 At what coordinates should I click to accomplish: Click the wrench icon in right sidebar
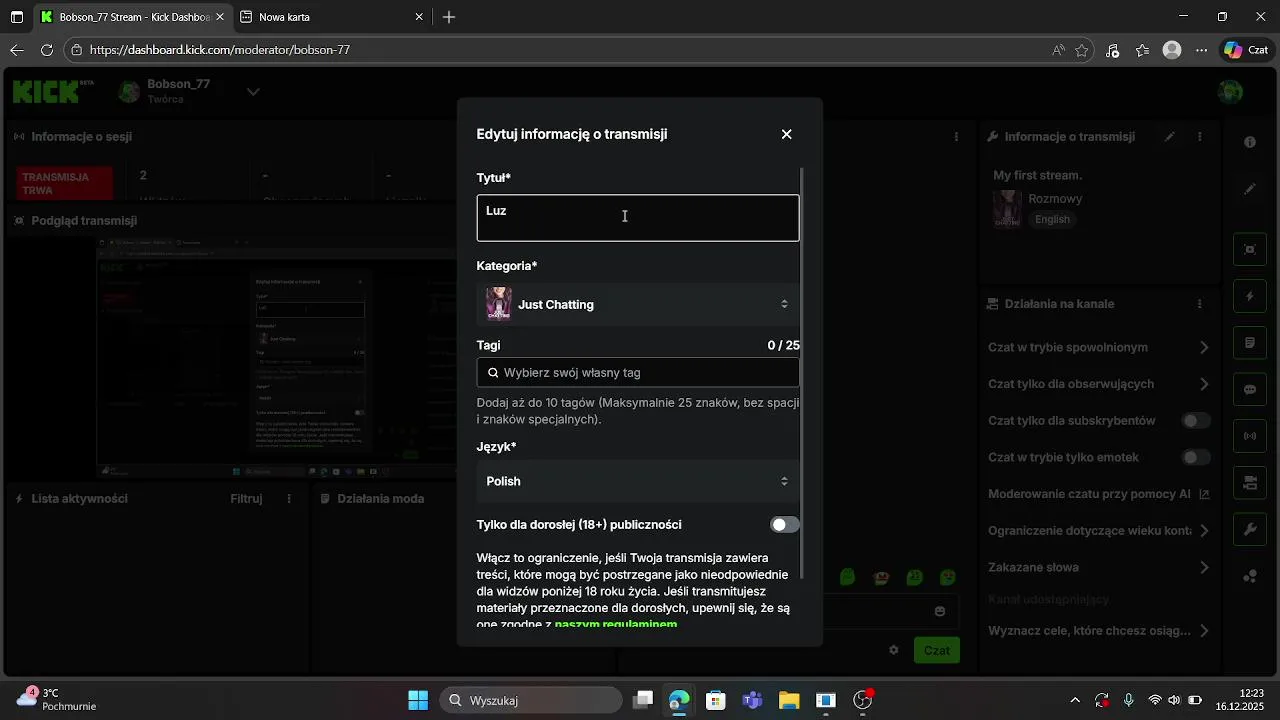click(1250, 530)
